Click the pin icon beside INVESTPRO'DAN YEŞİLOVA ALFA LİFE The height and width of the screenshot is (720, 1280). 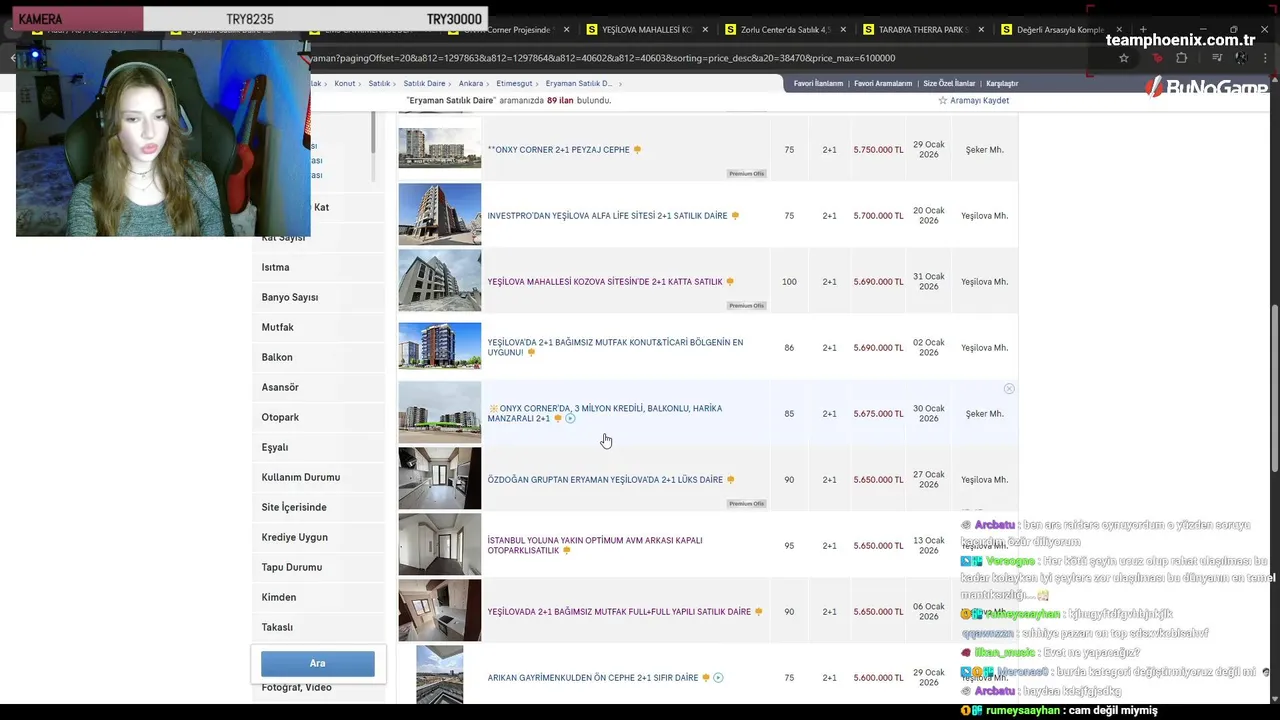(735, 216)
